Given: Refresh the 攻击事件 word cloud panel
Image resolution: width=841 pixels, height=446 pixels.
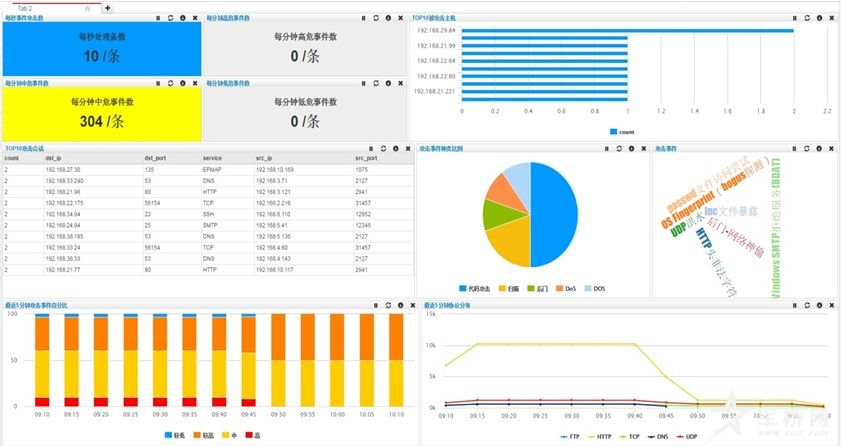Looking at the screenshot, I should [807, 148].
